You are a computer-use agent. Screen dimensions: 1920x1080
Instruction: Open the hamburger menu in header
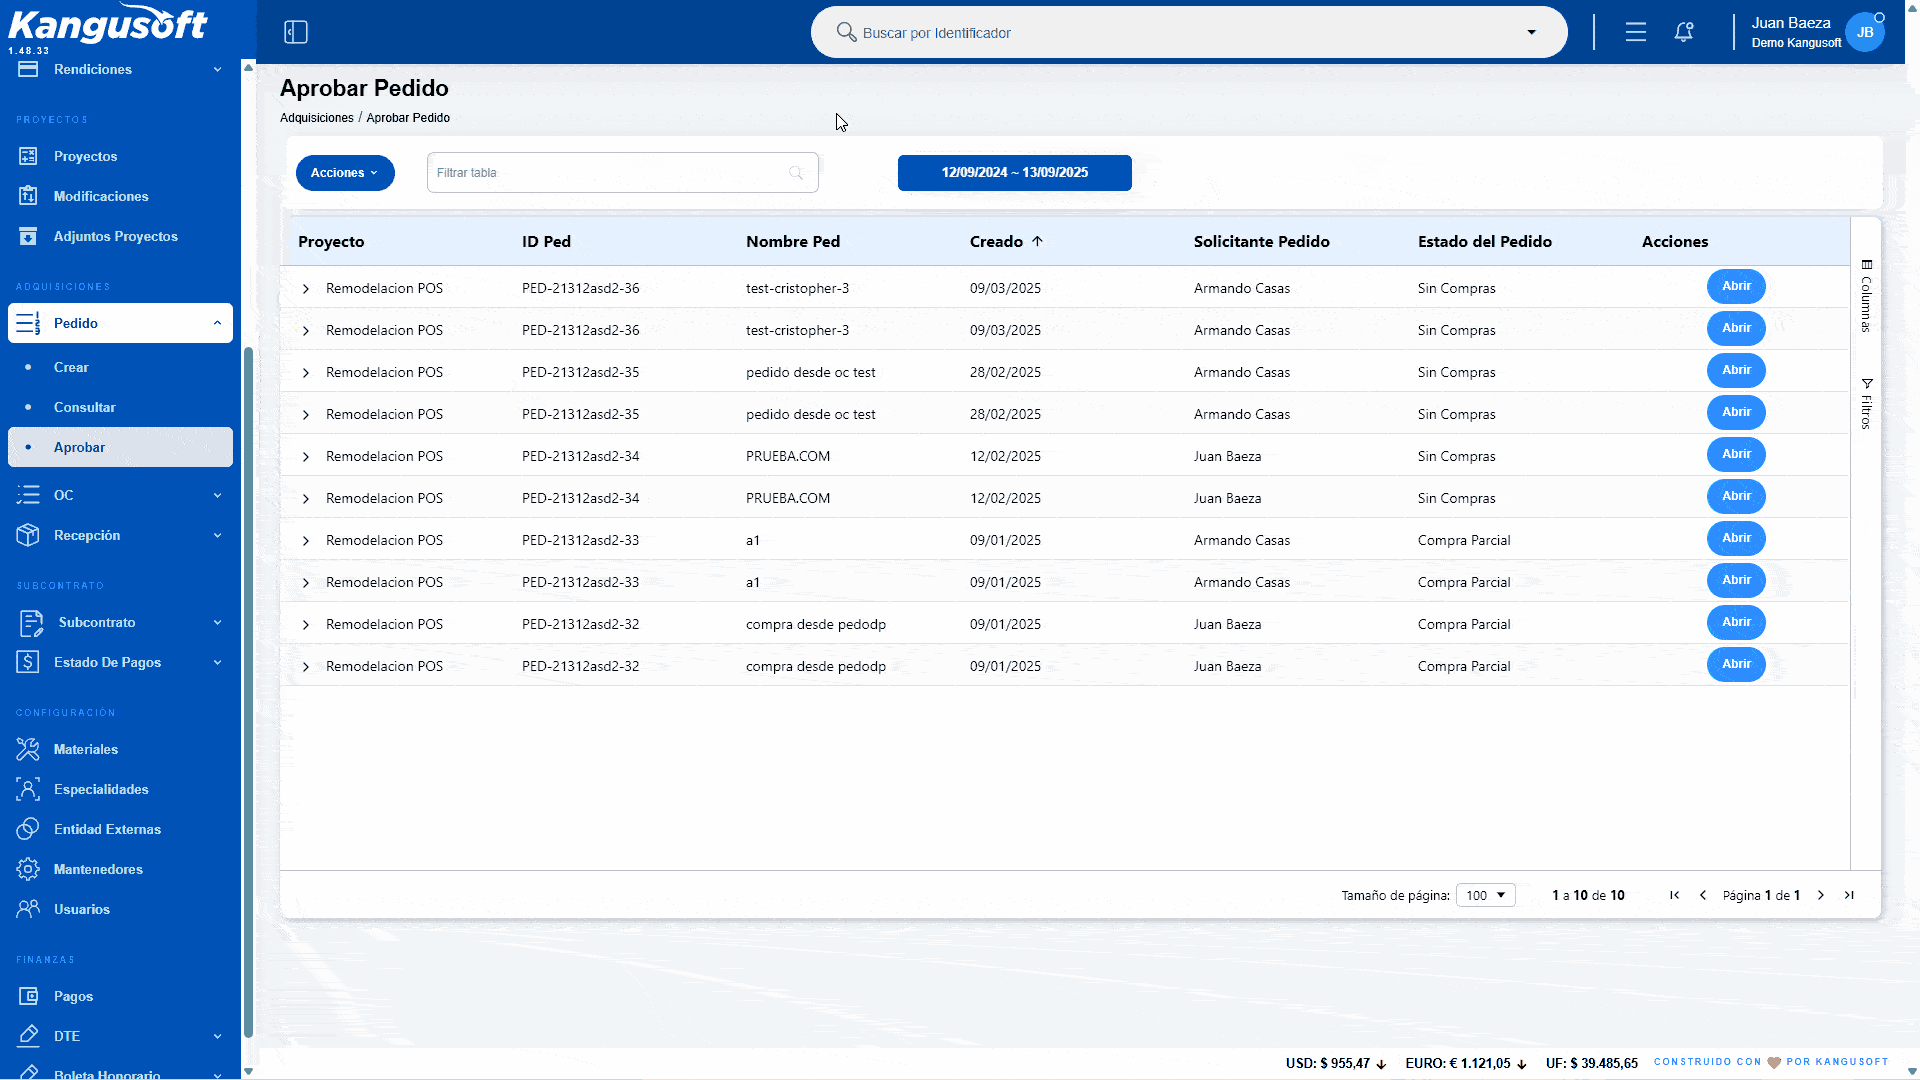pos(1636,32)
